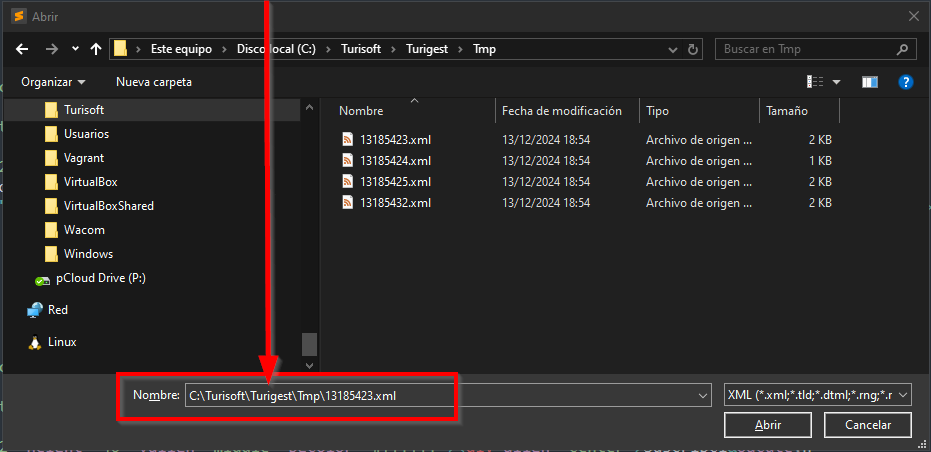Click the folder tree vertical scrollbar

tap(310, 230)
